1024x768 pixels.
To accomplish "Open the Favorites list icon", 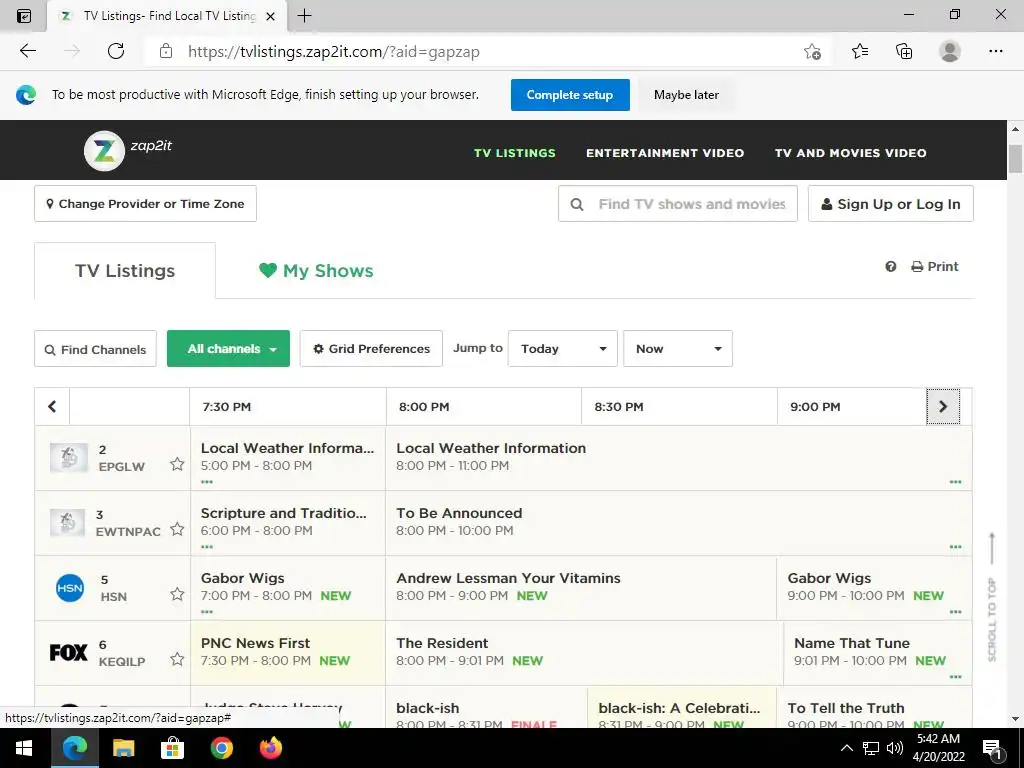I will 859,51.
